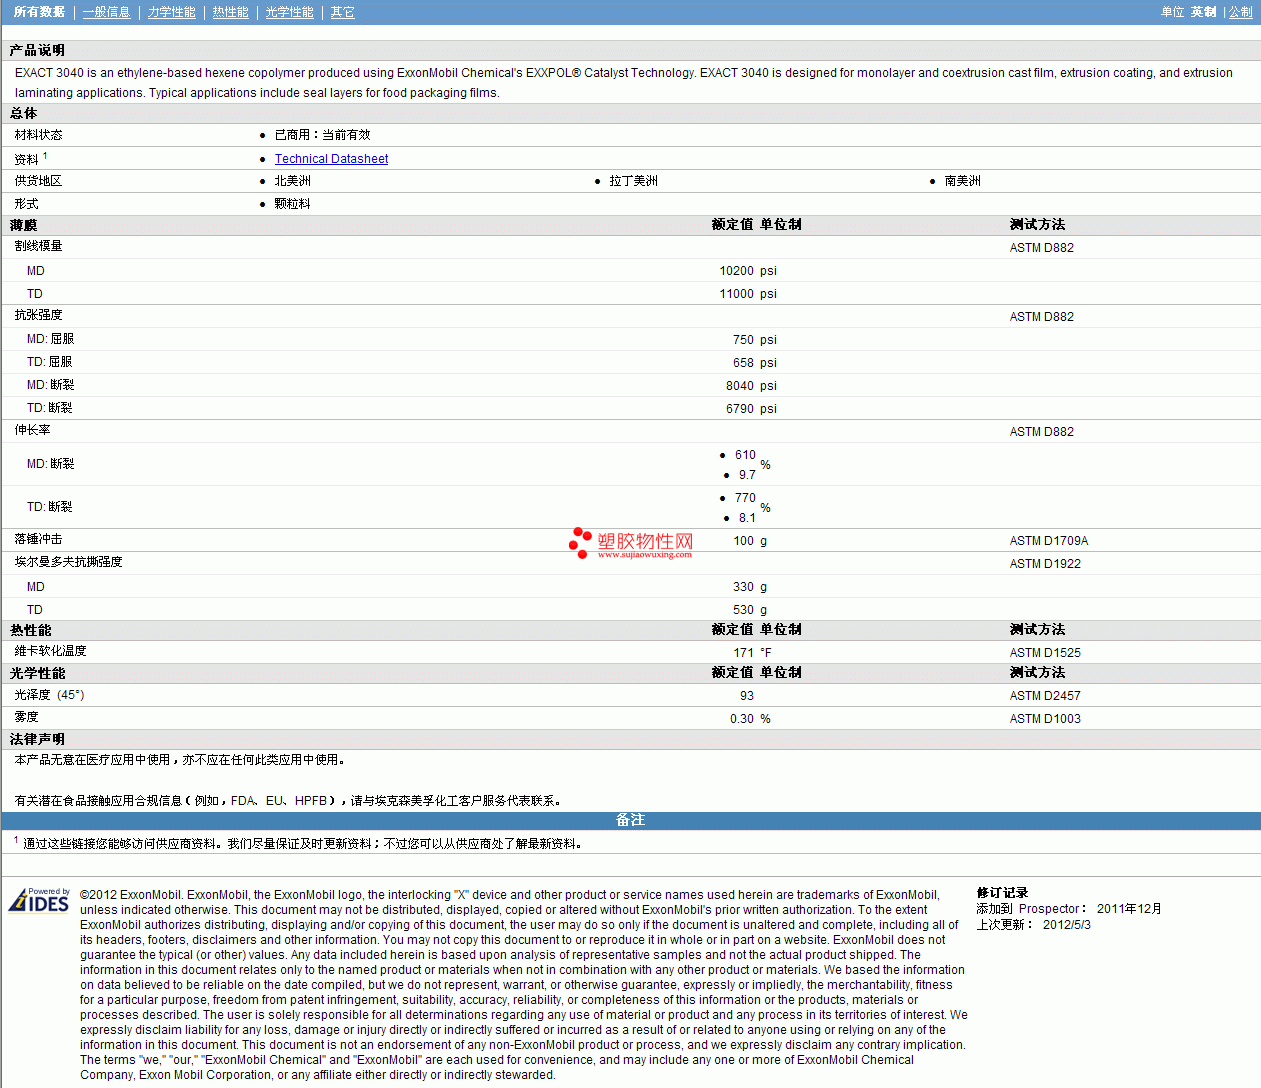The height and width of the screenshot is (1088, 1261).
Task: Click the 法律声明 section heading
Action: (38, 740)
